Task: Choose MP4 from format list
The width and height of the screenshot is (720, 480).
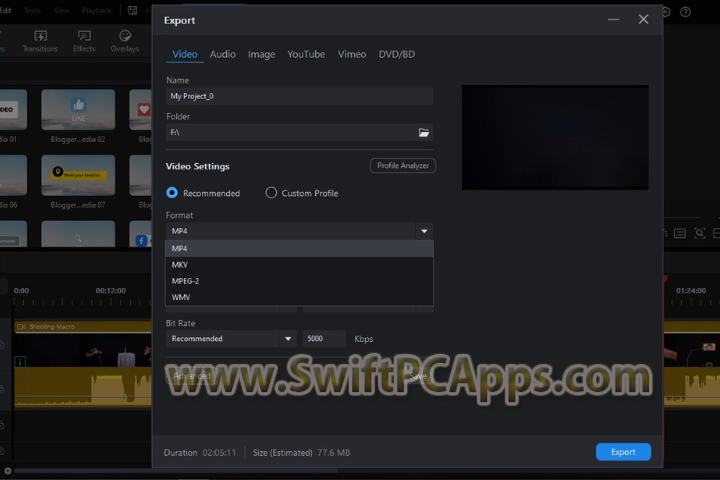Action: (x=299, y=248)
